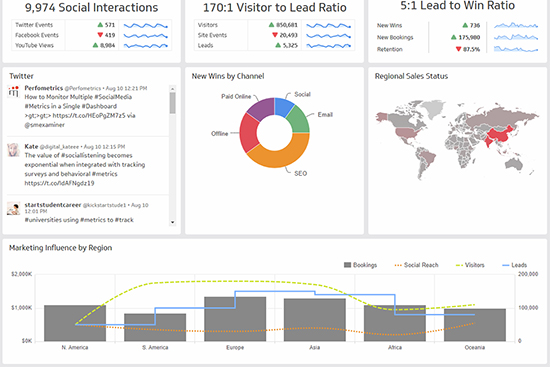550x367 pixels.
Task: Click the 'SEO' donut chart label
Action: (x=301, y=173)
